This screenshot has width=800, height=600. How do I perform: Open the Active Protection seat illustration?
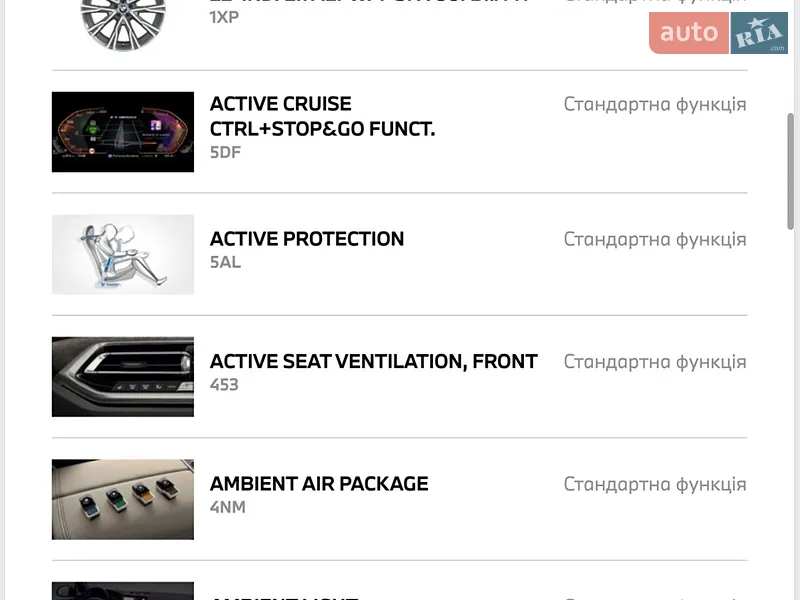pos(123,254)
